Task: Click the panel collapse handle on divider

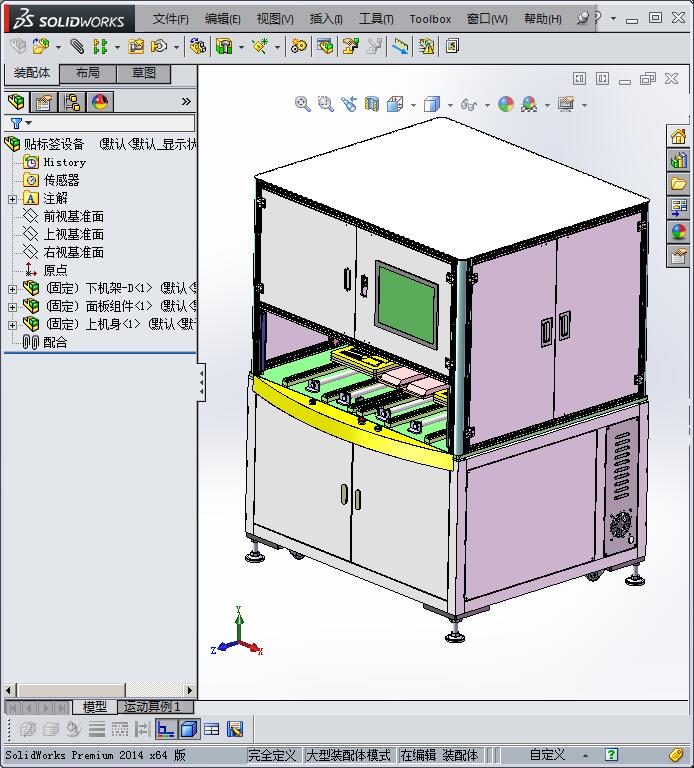Action: click(201, 383)
